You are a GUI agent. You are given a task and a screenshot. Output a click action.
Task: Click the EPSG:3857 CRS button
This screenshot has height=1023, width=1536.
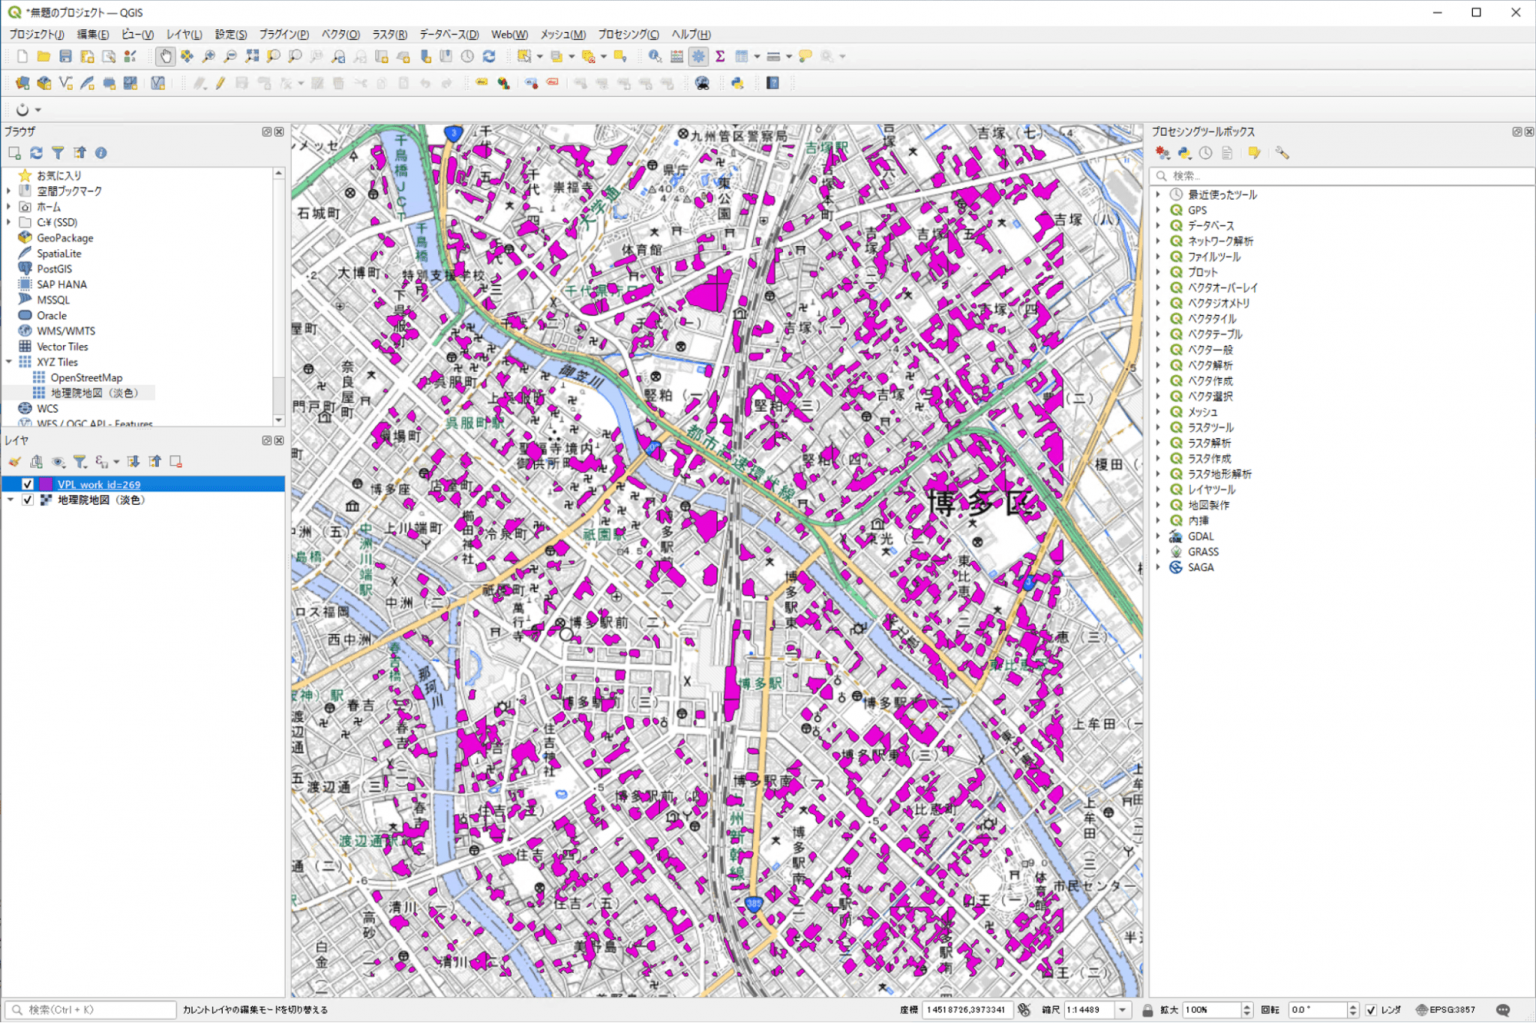1447,1010
